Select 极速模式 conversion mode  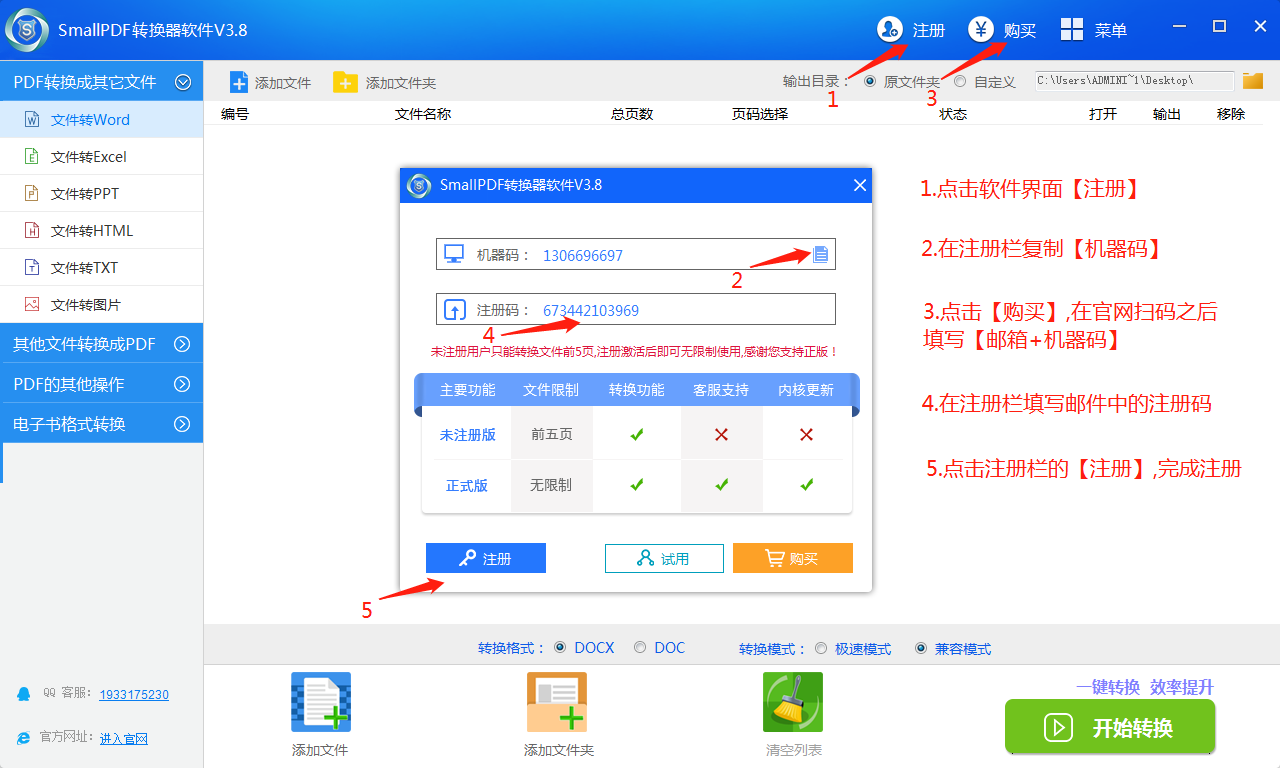coord(821,648)
